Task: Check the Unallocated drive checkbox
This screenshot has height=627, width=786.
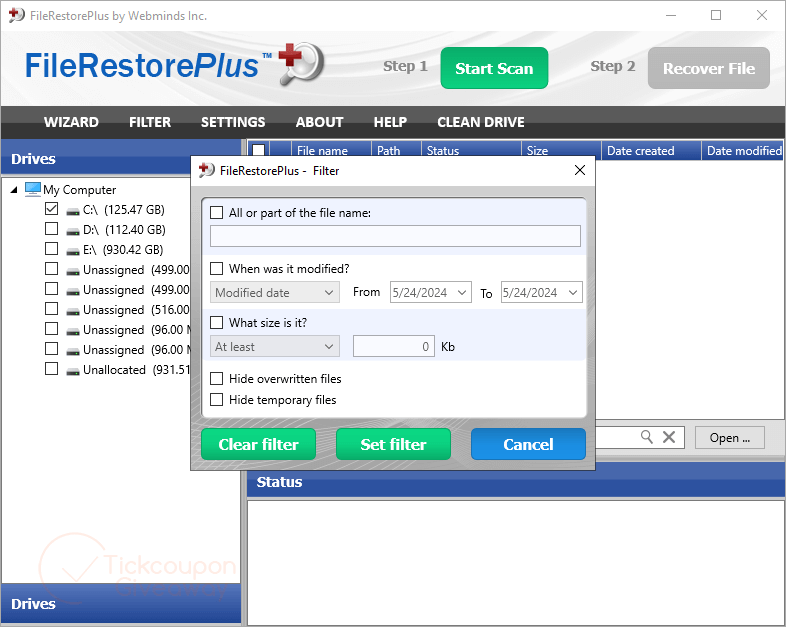Action: 51,369
